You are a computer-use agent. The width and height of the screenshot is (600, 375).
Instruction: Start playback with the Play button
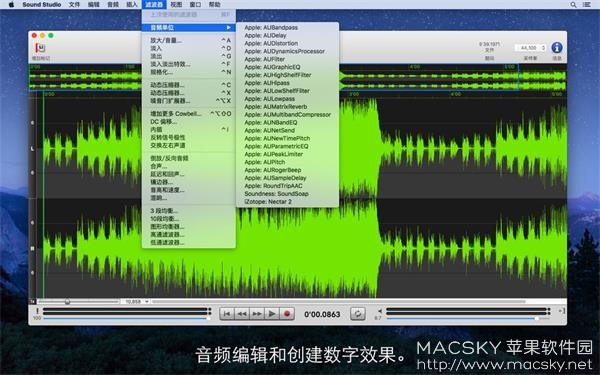[272, 314]
